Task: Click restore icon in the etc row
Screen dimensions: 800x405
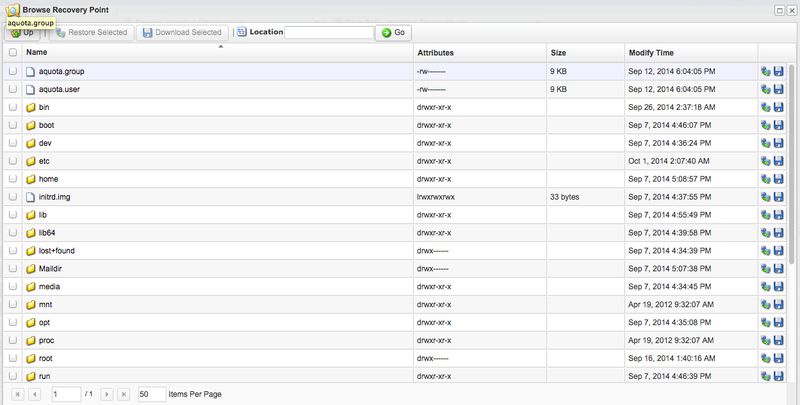Action: [x=766, y=162]
